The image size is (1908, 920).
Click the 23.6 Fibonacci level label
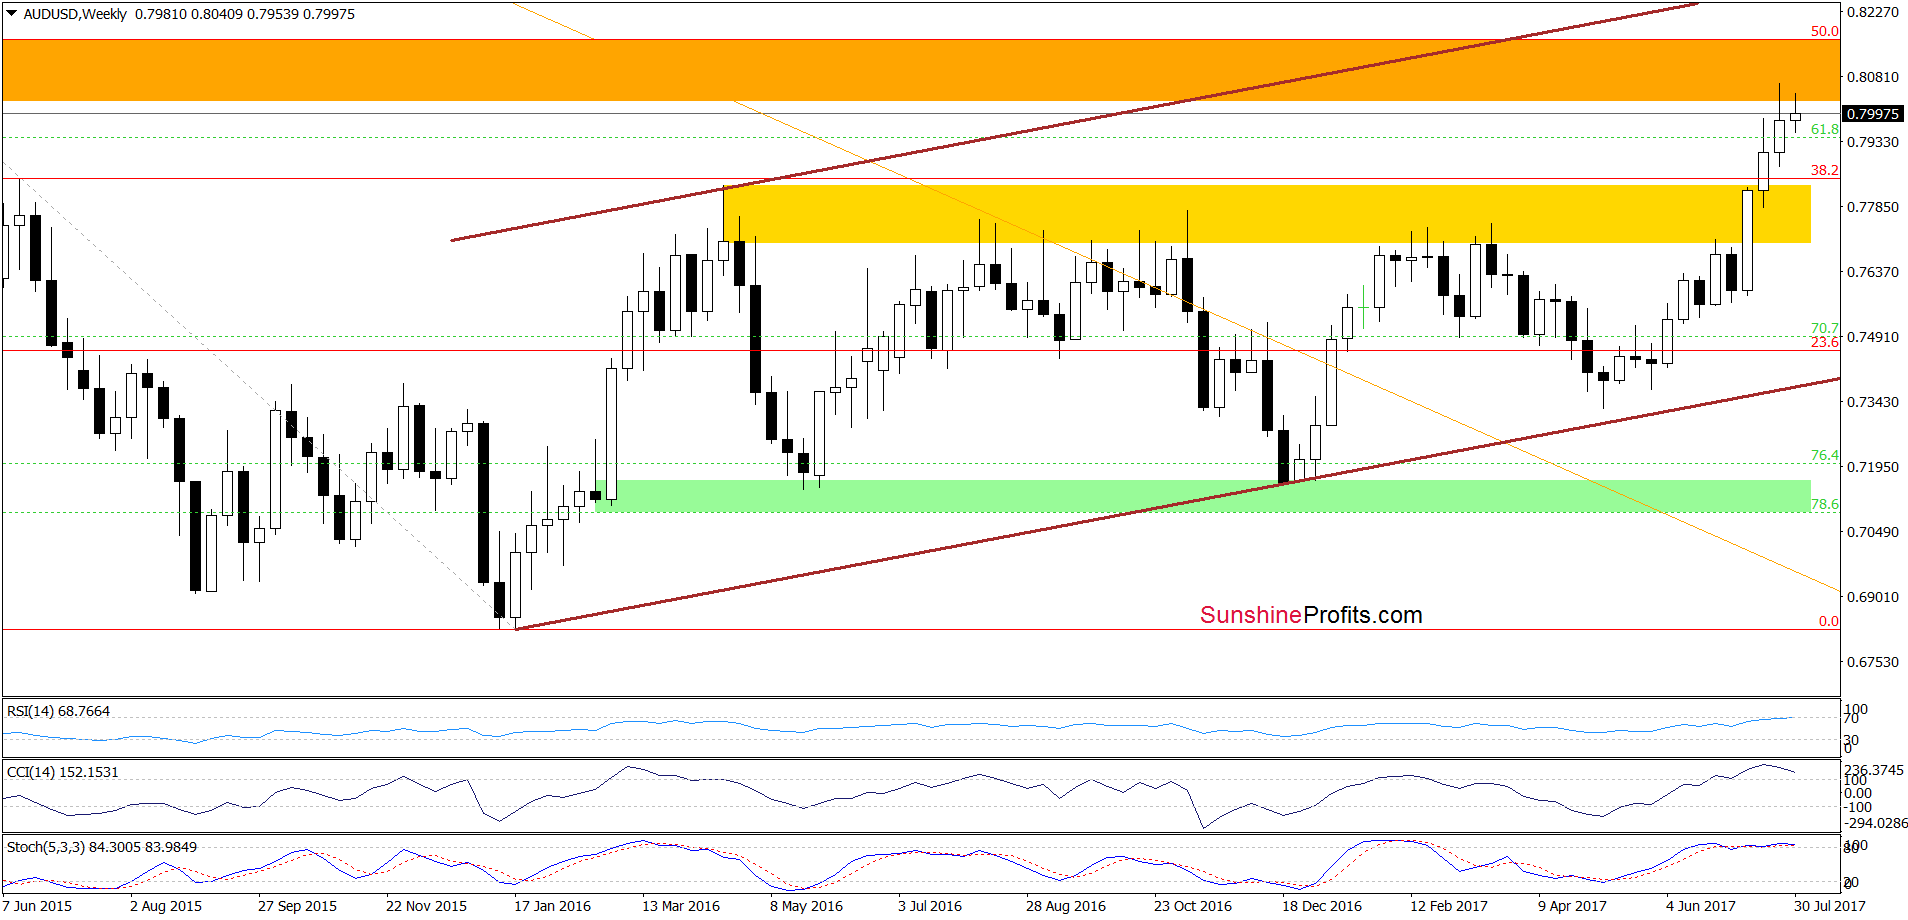pyautogui.click(x=1824, y=342)
